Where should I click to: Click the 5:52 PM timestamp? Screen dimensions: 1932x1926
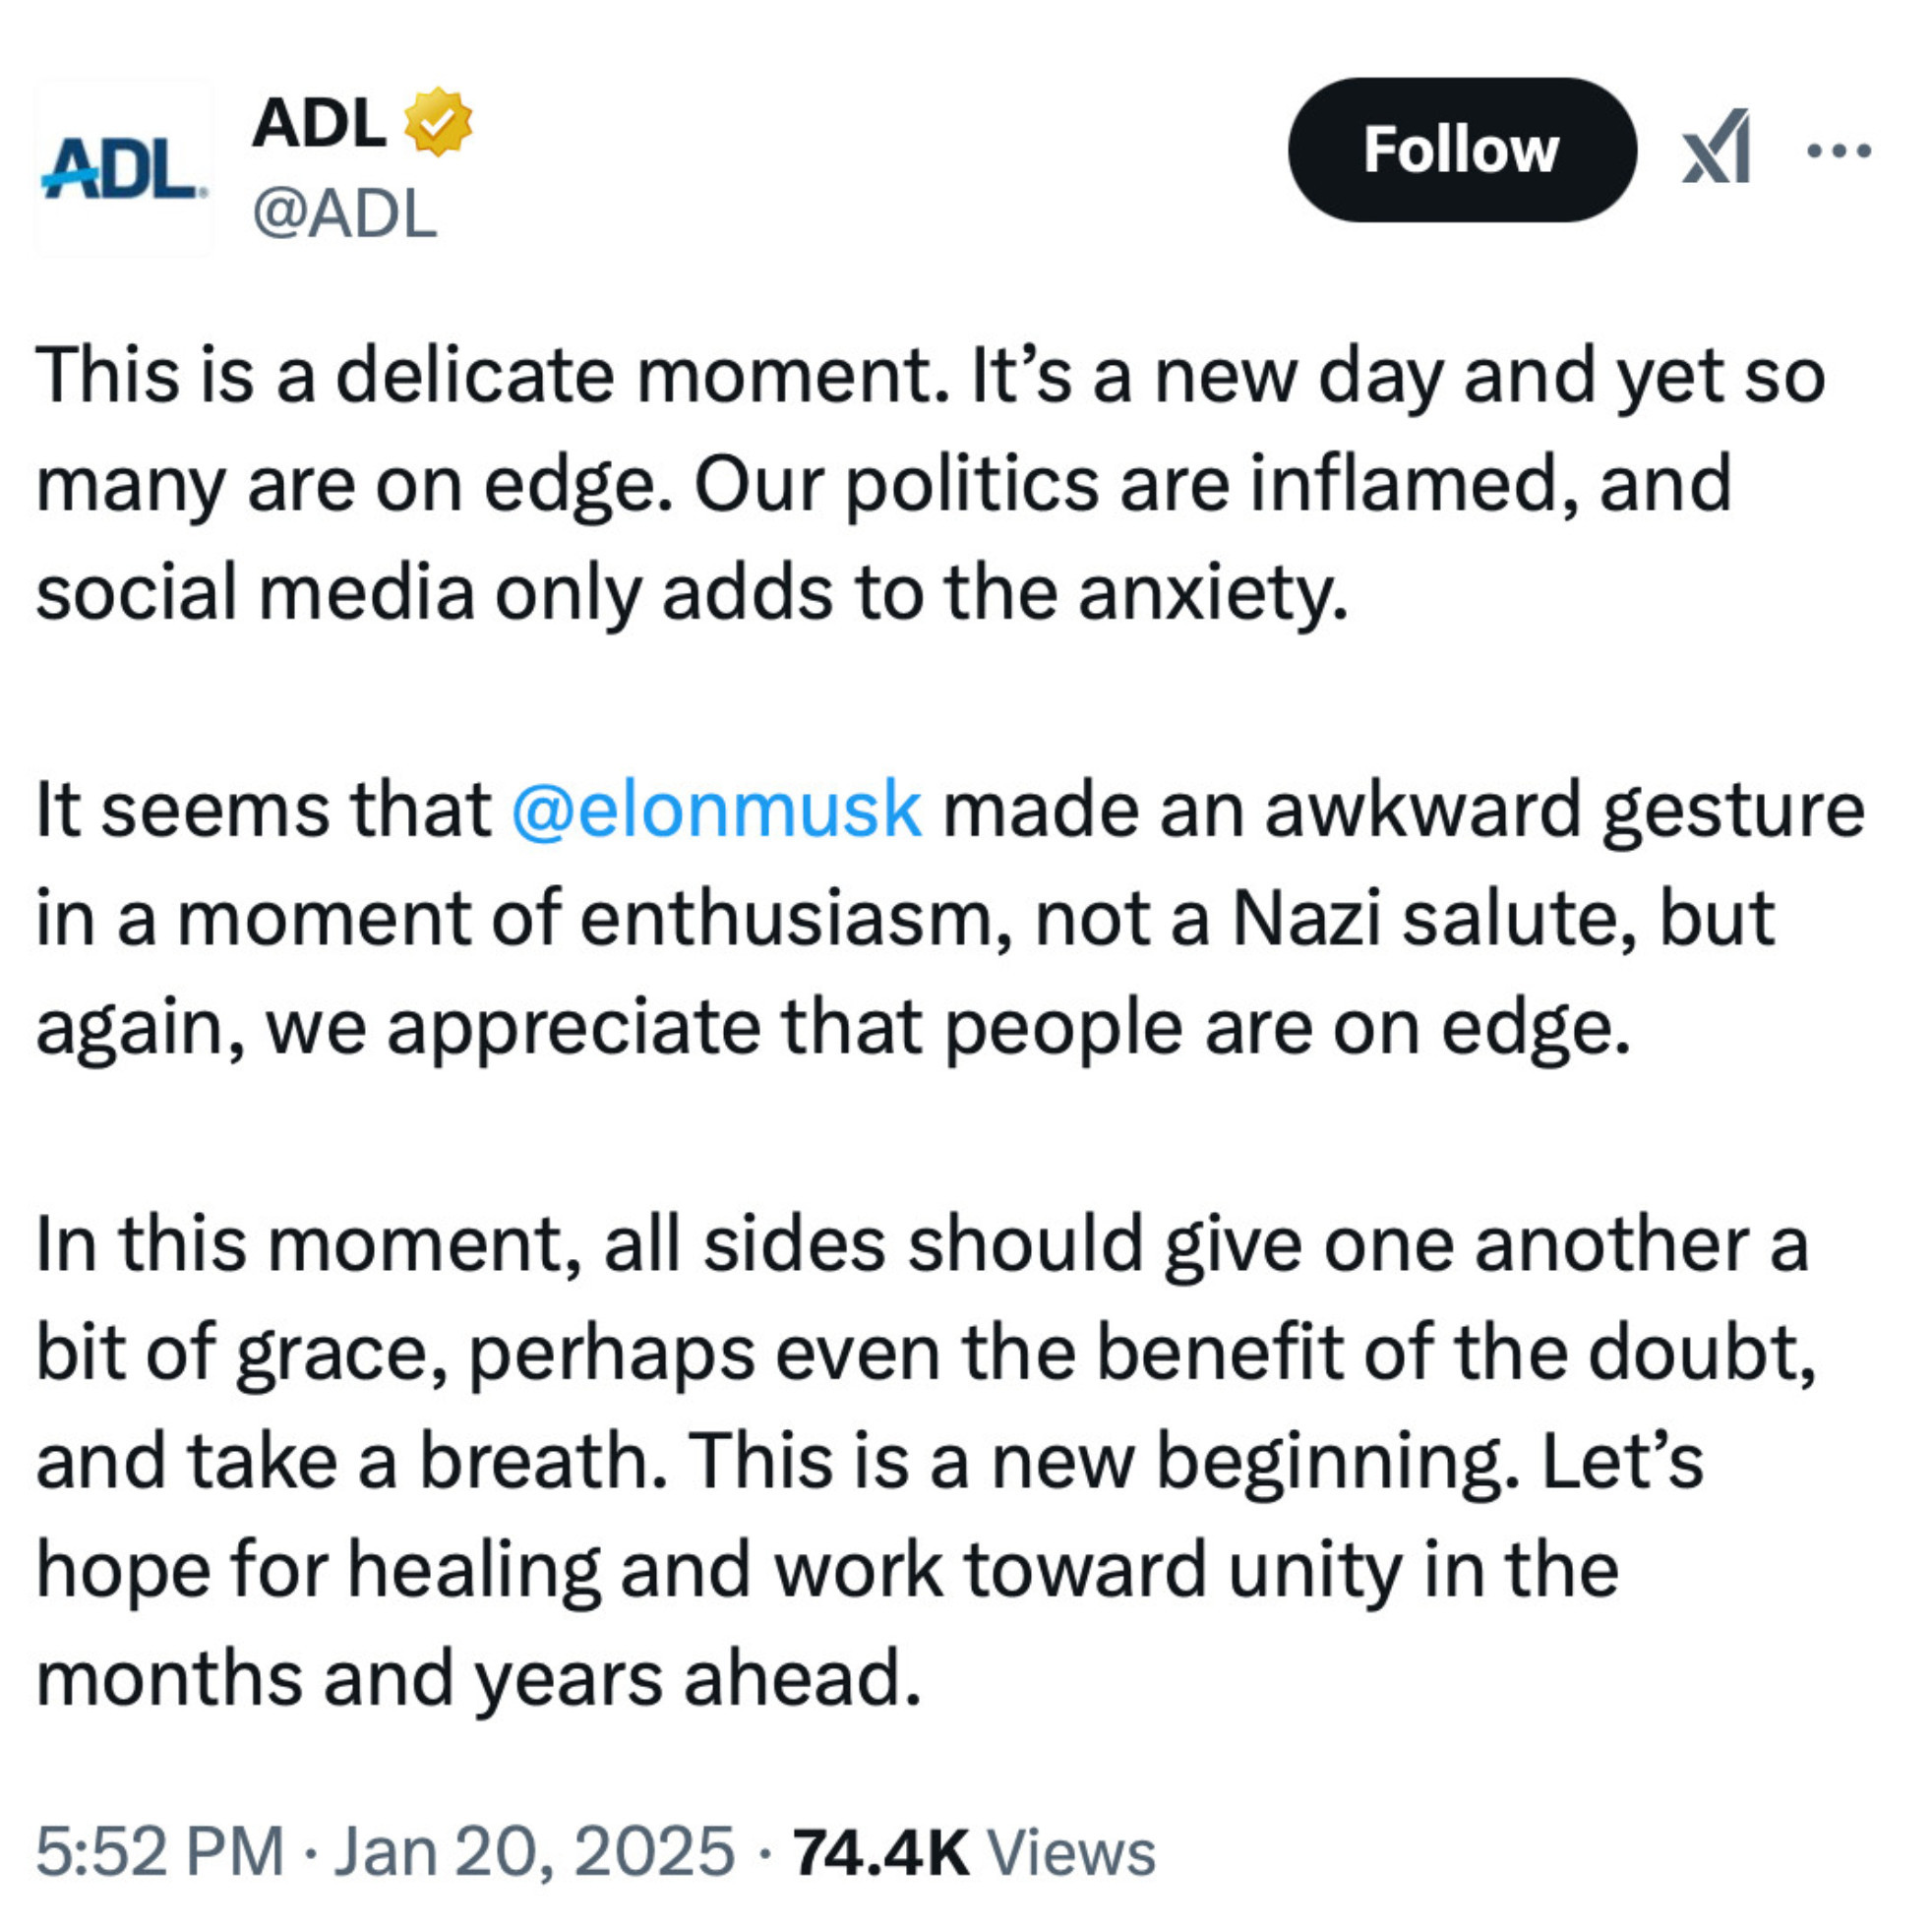click(160, 1852)
